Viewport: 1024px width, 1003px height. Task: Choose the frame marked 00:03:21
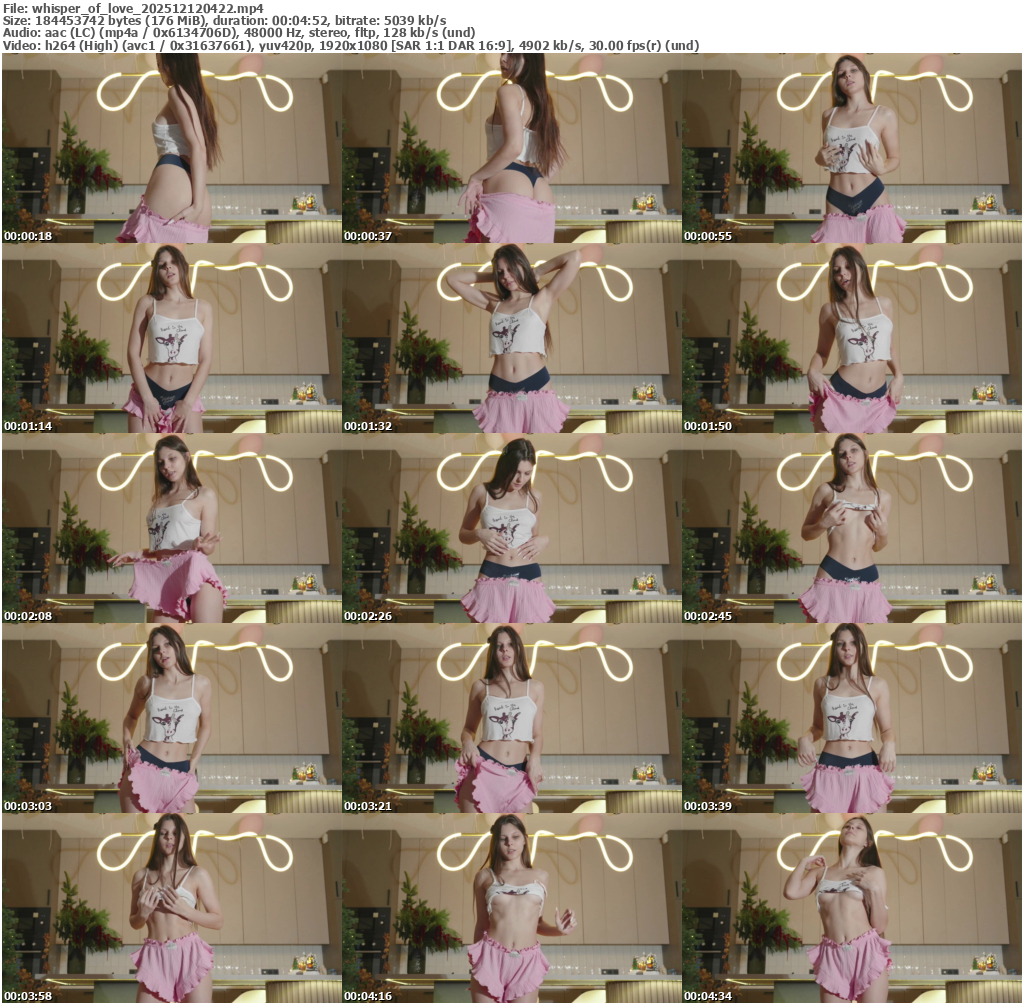tap(512, 718)
